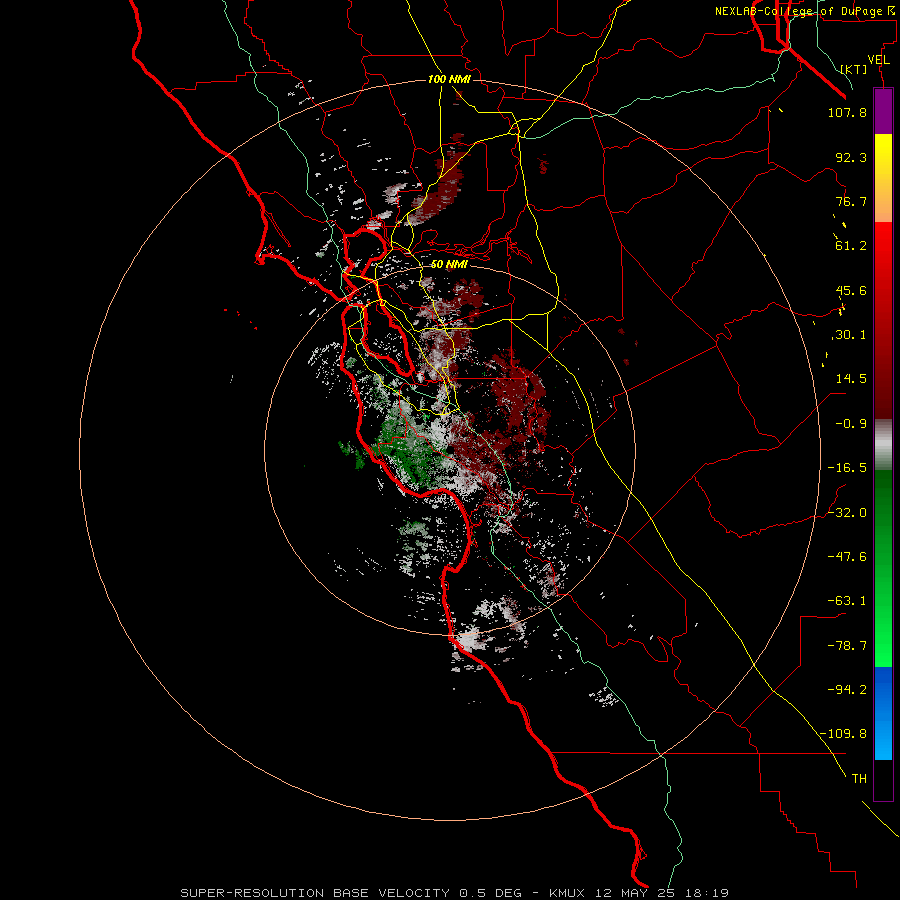Click the TH threshold label
Image resolution: width=900 pixels, height=900 pixels.
click(x=859, y=779)
